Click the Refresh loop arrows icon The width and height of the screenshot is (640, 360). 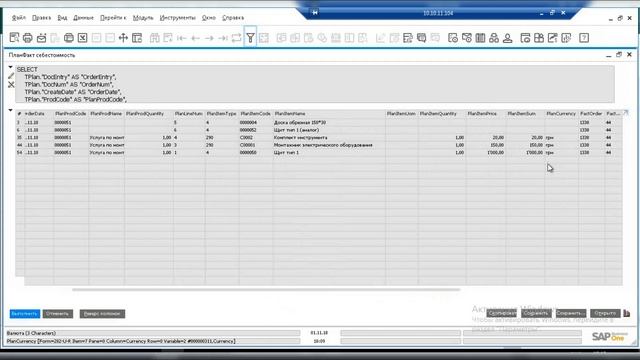tap(236, 38)
